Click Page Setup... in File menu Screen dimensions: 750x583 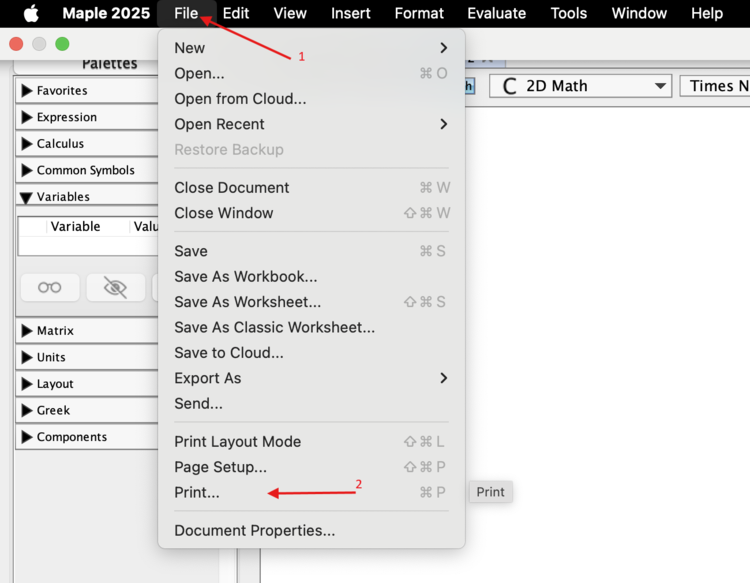(220, 467)
